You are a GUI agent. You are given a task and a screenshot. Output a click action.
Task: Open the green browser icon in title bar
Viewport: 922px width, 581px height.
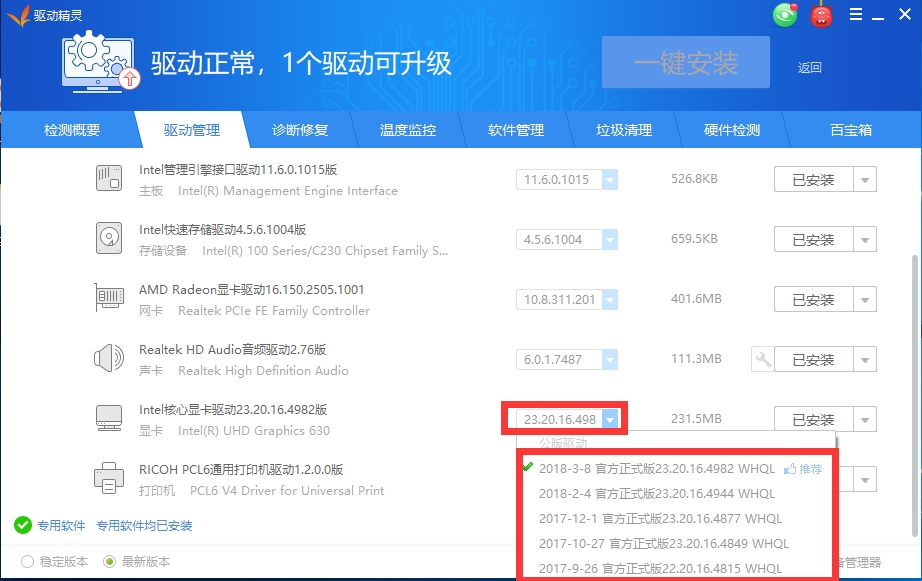pos(785,15)
